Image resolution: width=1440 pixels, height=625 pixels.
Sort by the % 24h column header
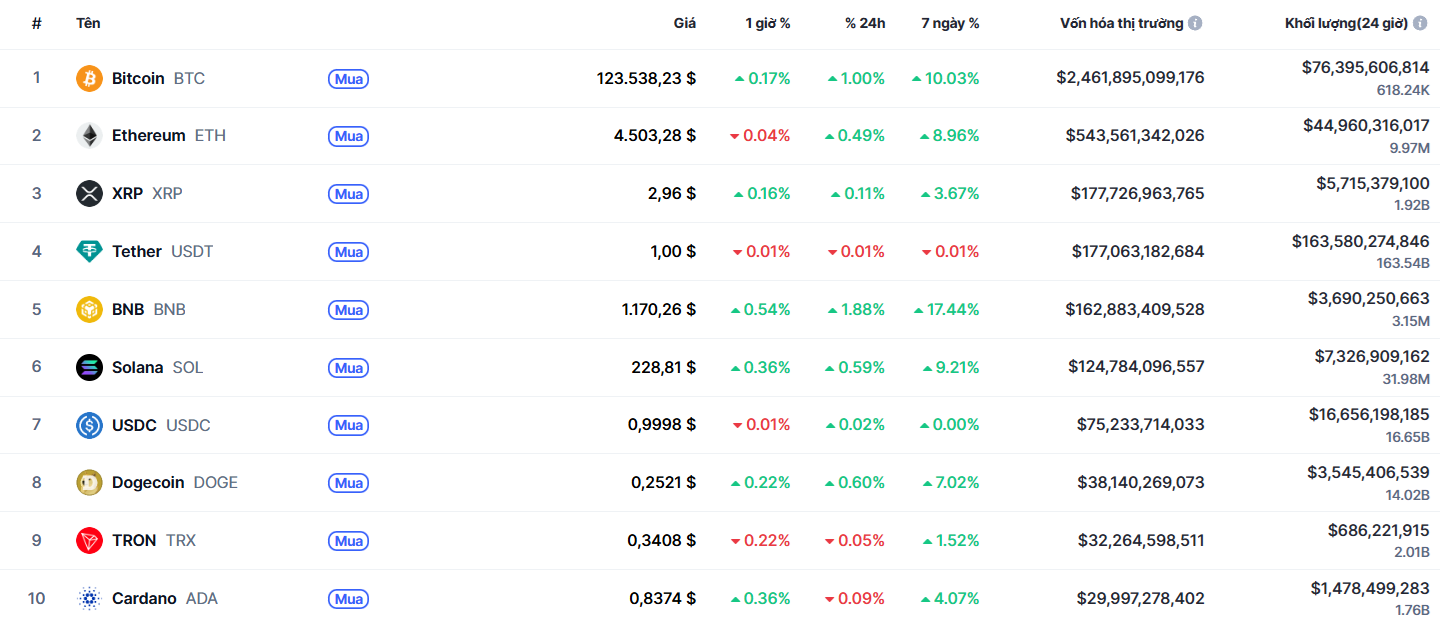[864, 23]
